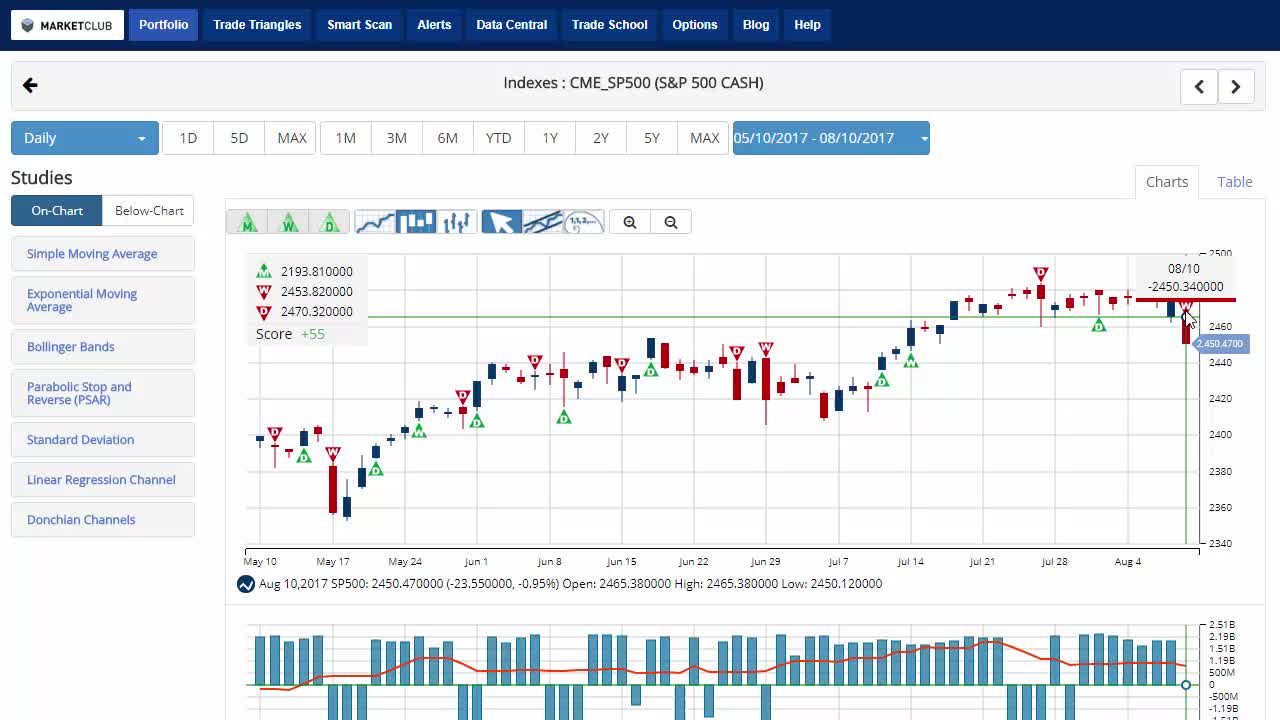Show previous symbol with left chevron button
This screenshot has width=1280, height=720.
(1199, 87)
